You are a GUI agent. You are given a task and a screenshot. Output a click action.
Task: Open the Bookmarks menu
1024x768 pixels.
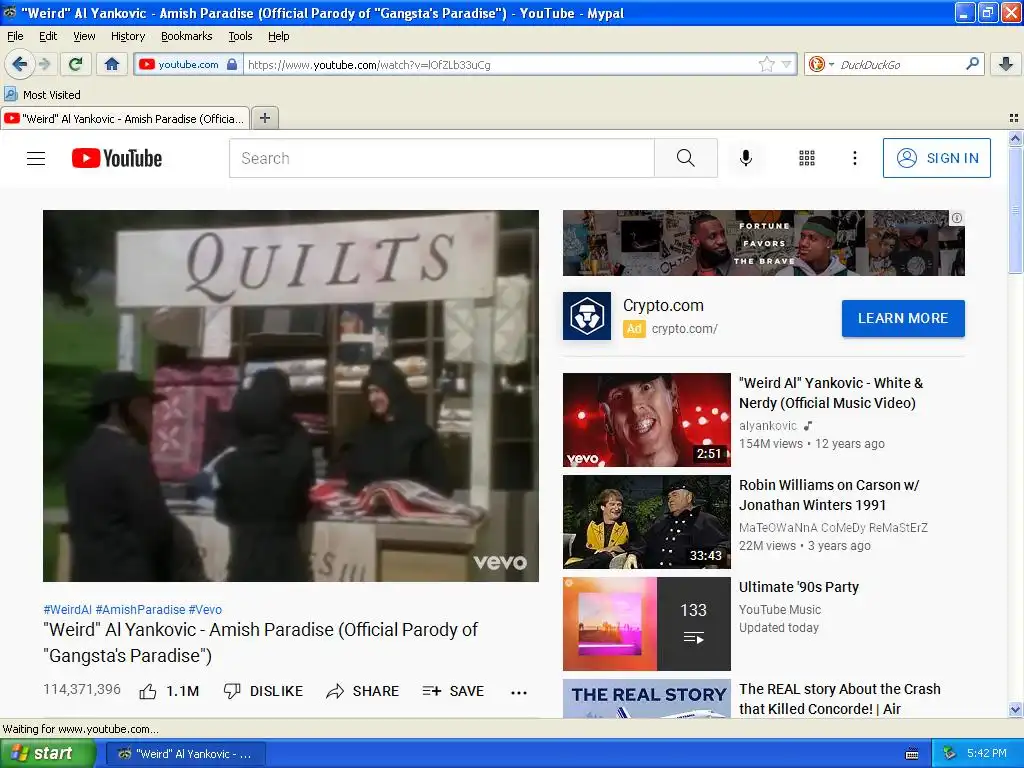186,36
